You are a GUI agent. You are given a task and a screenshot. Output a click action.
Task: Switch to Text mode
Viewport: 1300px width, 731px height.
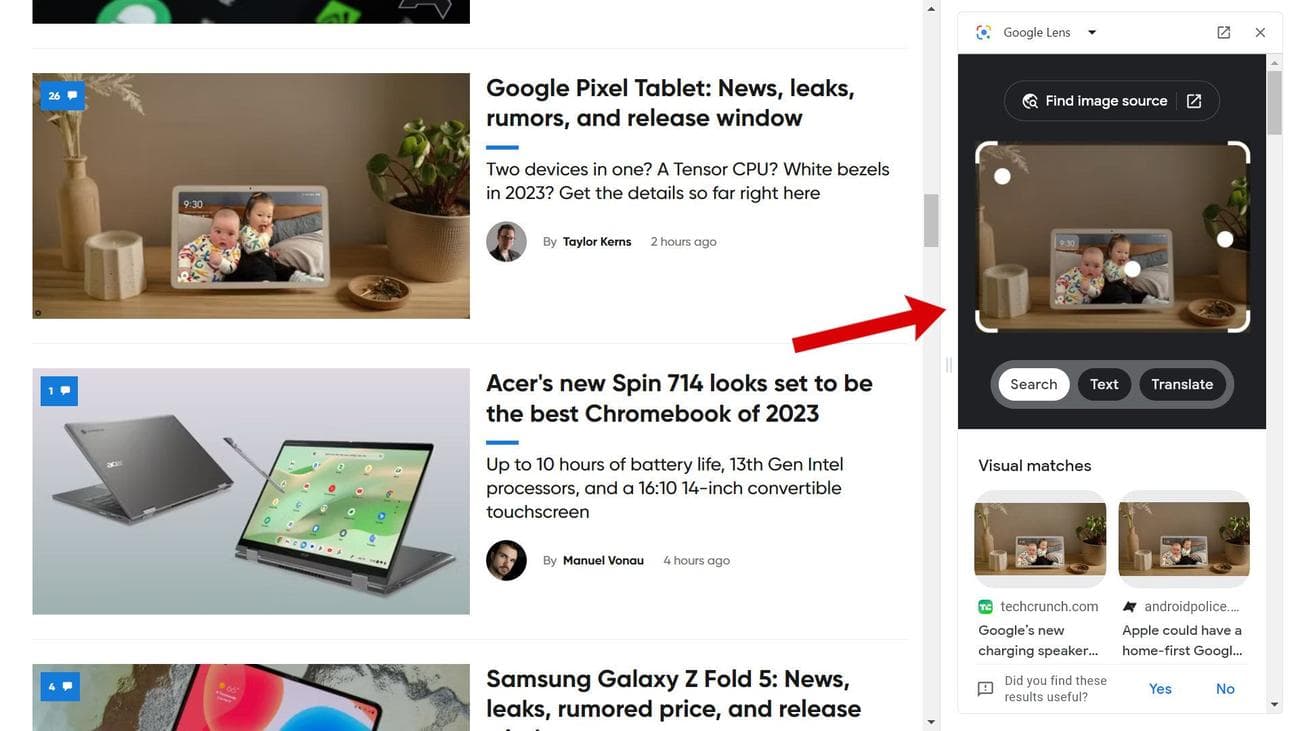coord(1104,384)
